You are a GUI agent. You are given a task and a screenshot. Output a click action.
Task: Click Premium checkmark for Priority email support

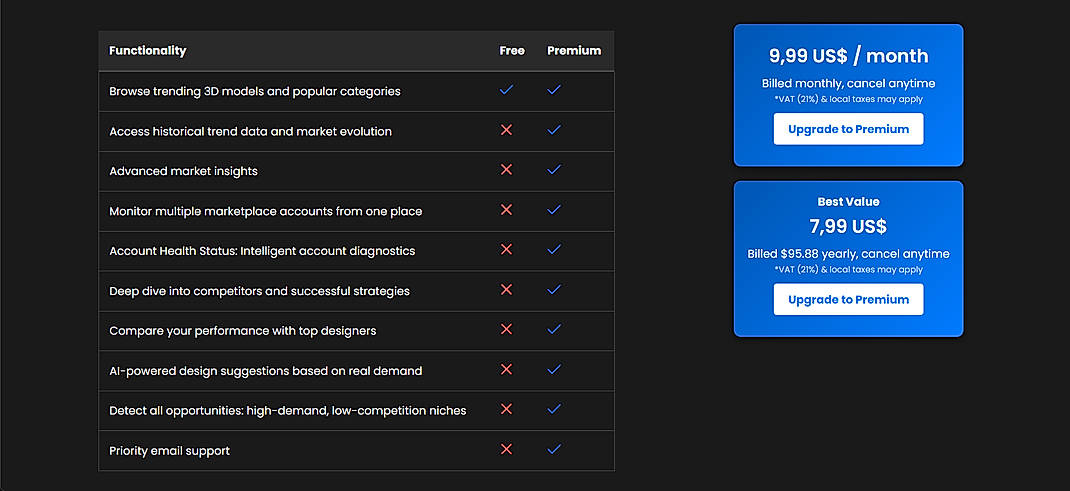pos(554,449)
